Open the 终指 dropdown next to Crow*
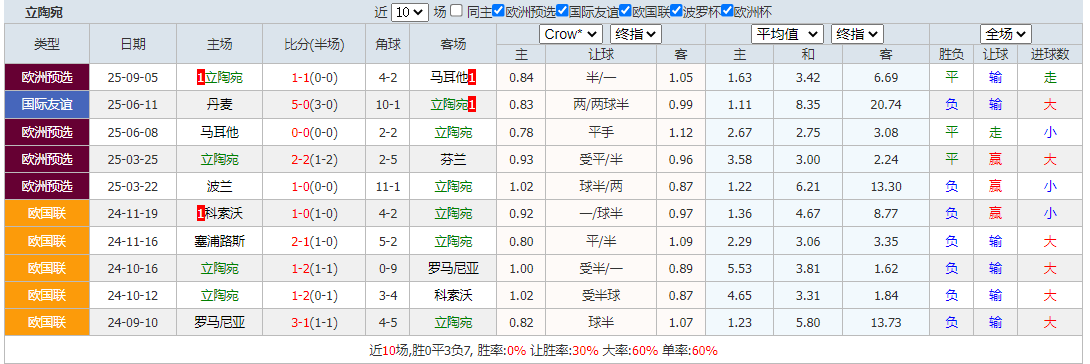Viewport: 1090px width, 364px height. pyautogui.click(x=636, y=34)
